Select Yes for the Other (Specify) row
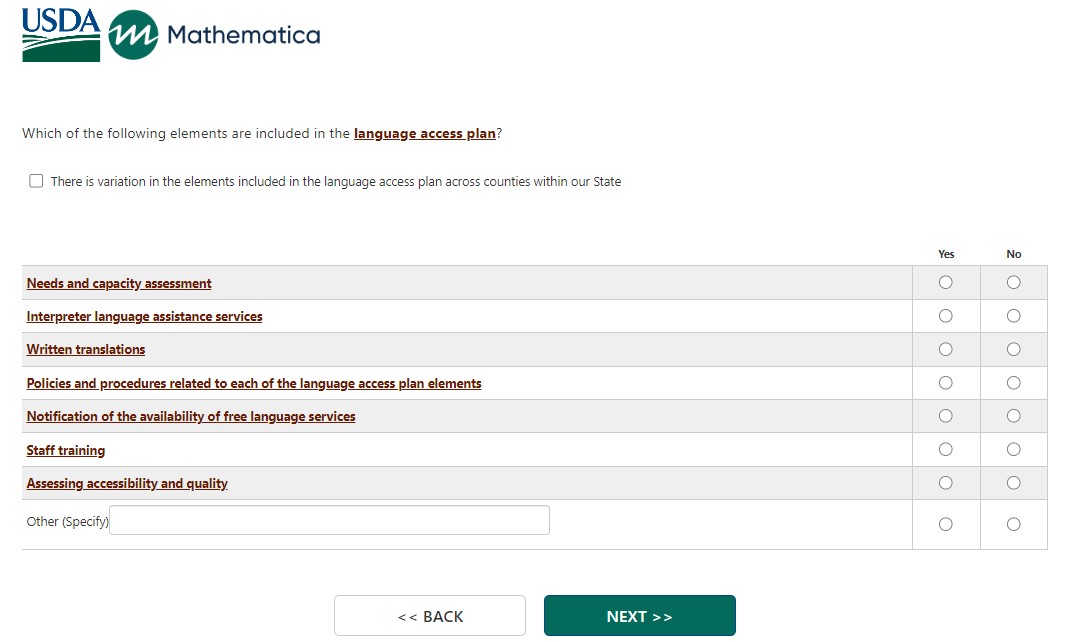Image resolution: width=1070 pixels, height=642 pixels. (946, 524)
